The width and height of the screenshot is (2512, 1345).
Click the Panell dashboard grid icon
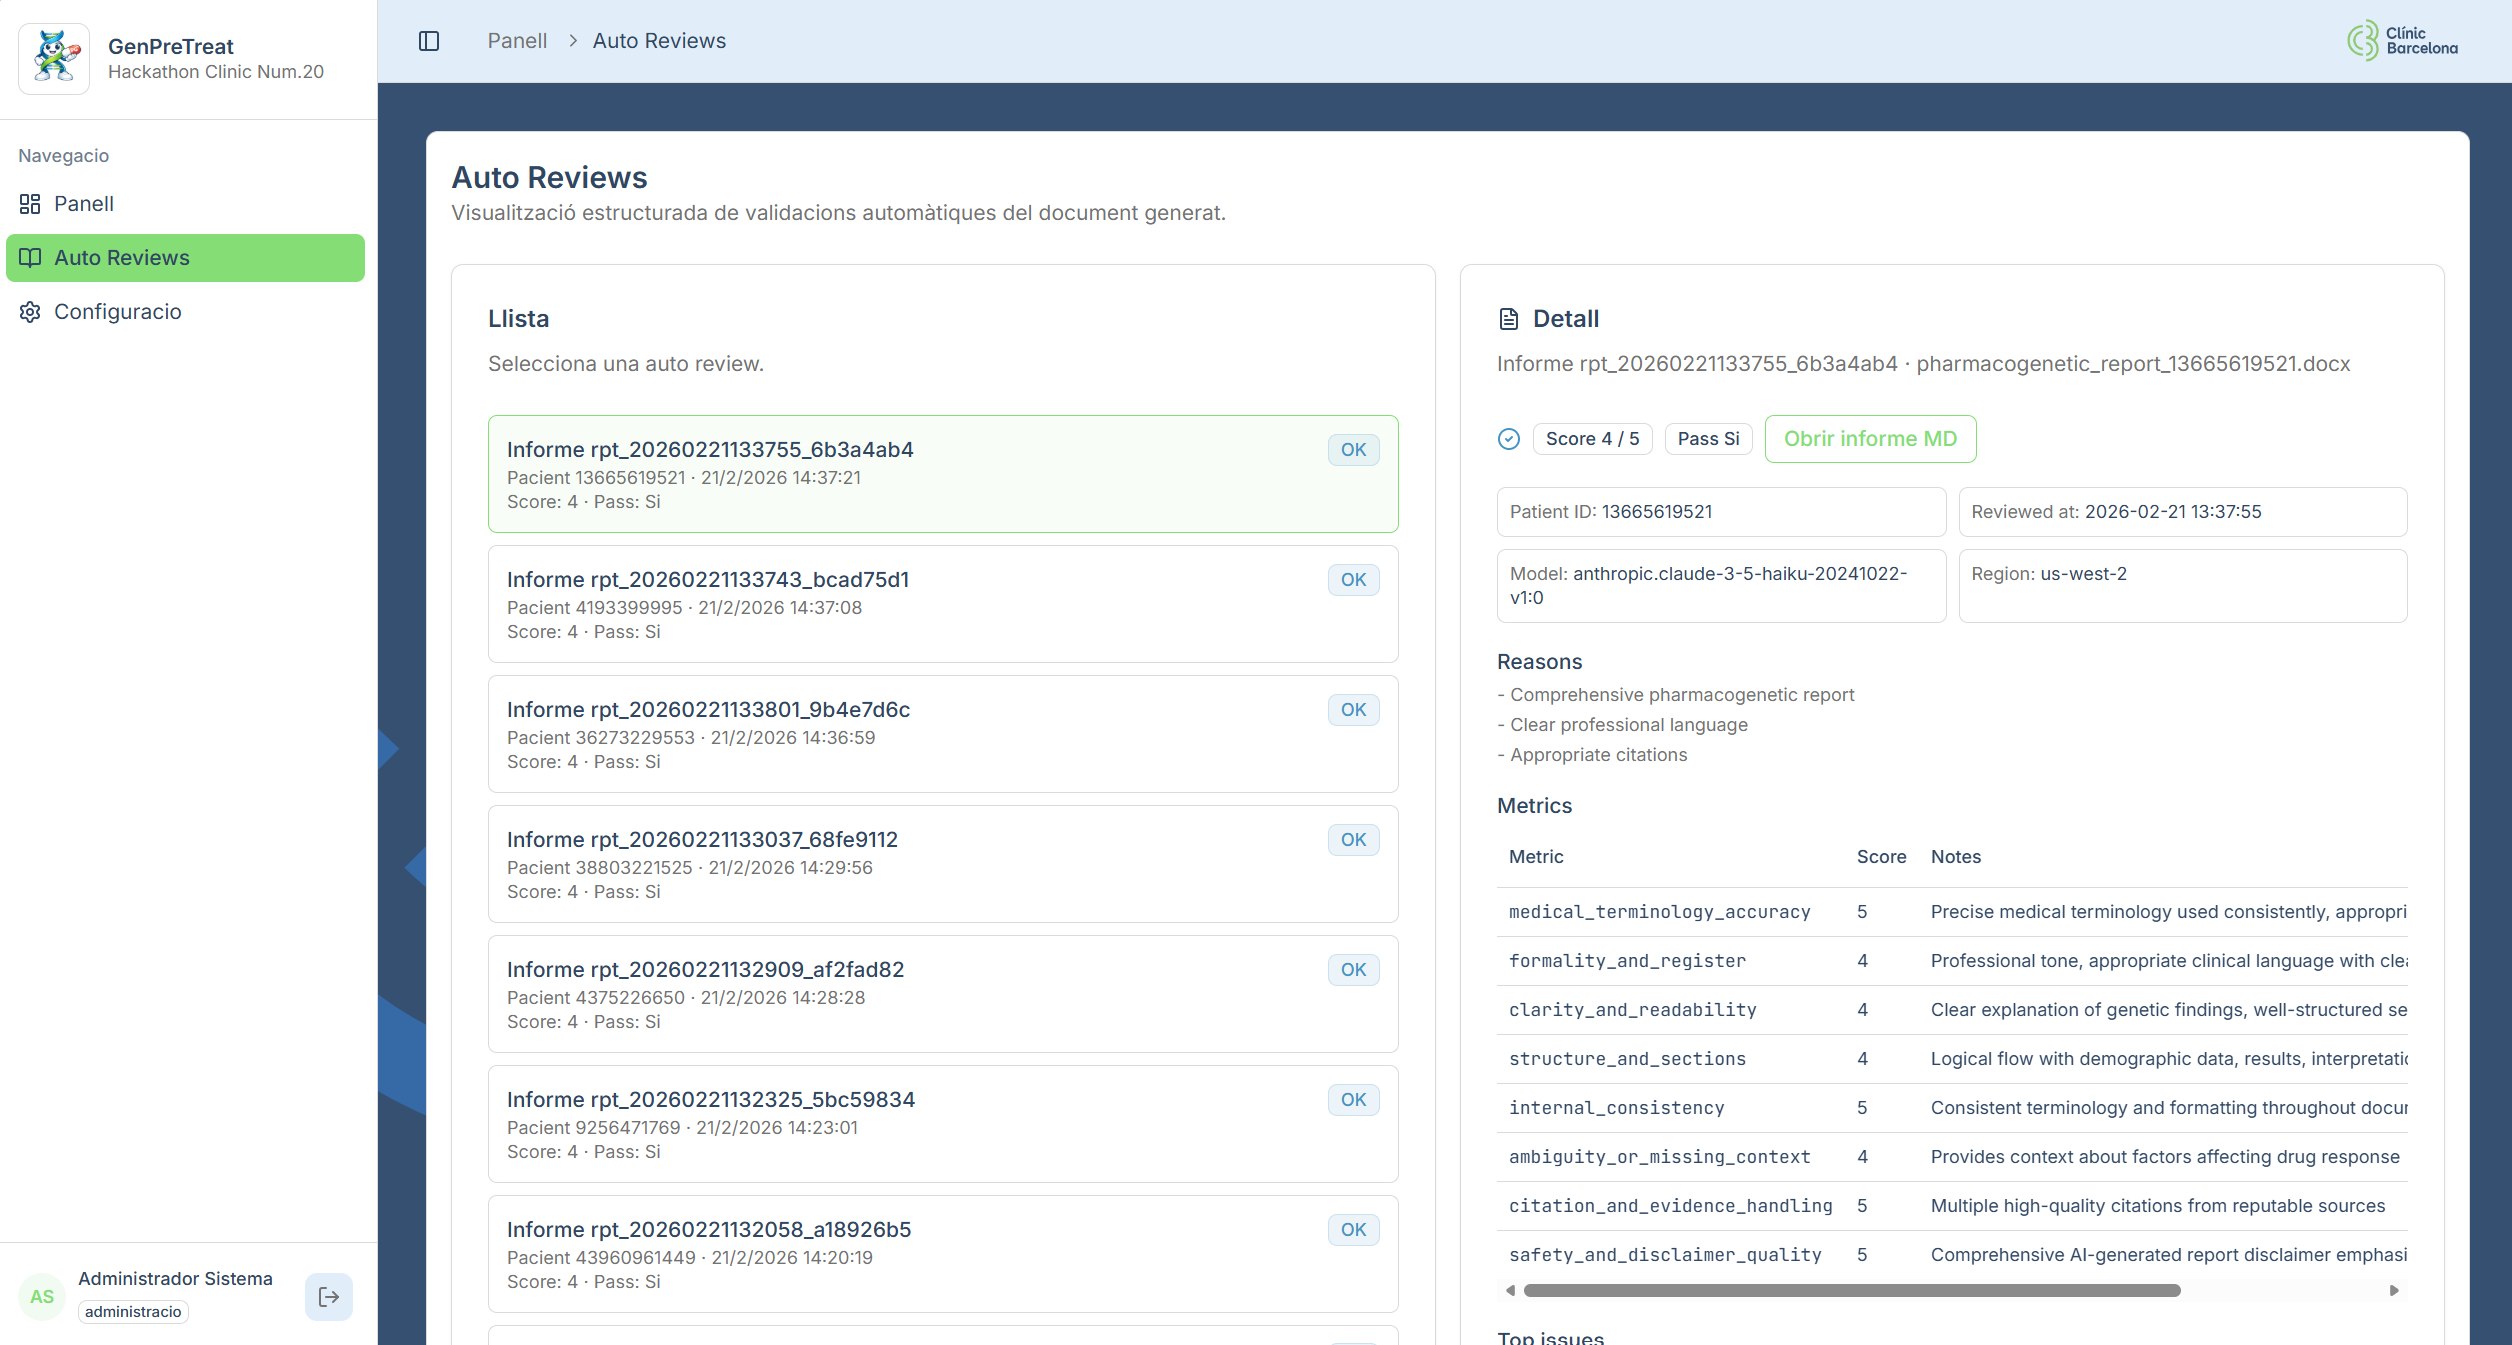pos(30,204)
